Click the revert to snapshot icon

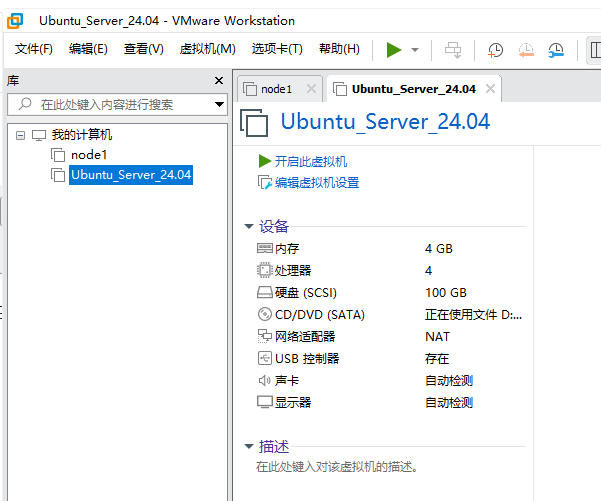(x=526, y=50)
